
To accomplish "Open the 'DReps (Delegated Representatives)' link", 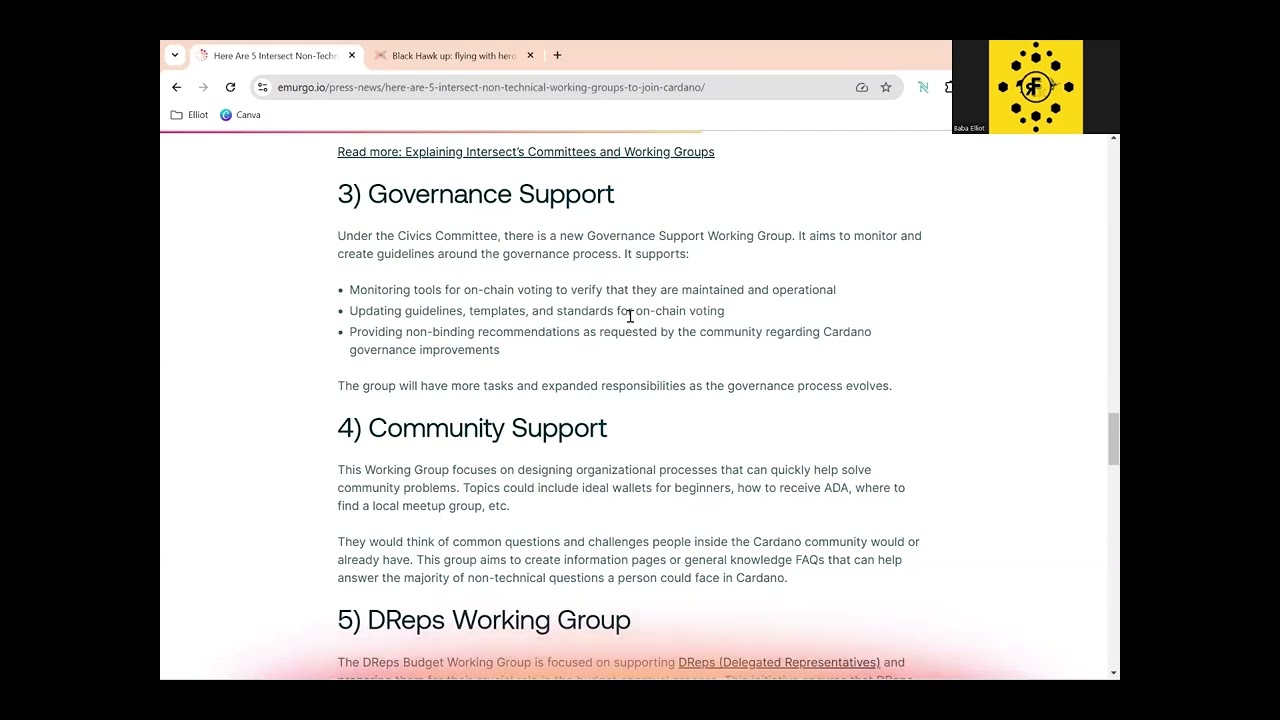I will click(779, 662).
